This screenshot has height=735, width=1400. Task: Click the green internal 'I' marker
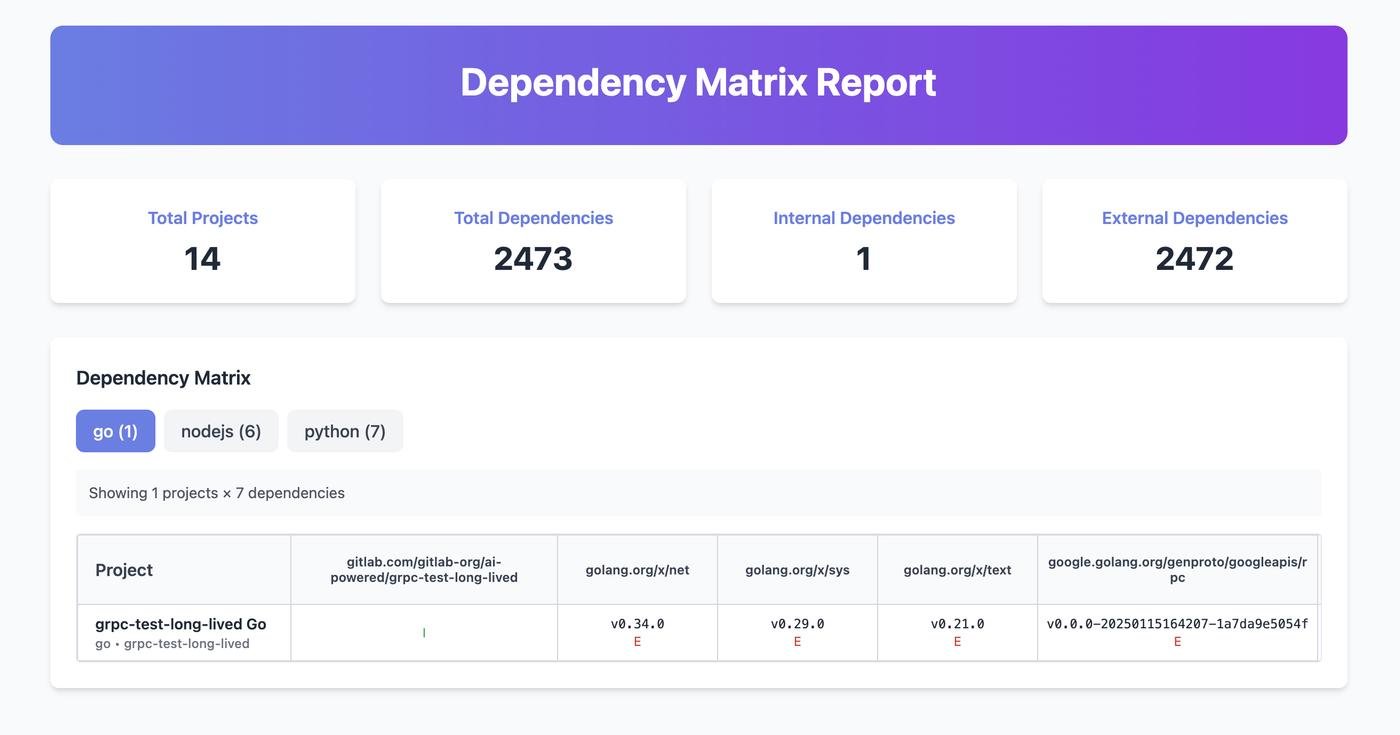click(424, 633)
